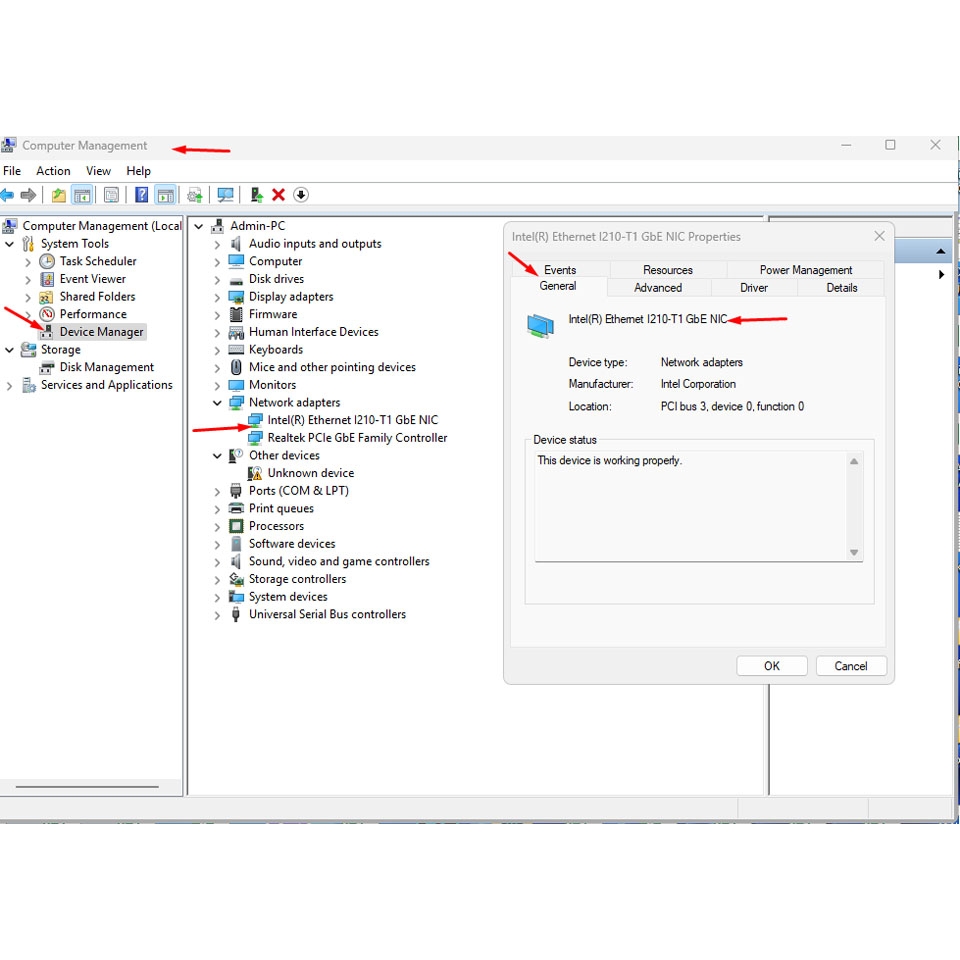The width and height of the screenshot is (960, 960).
Task: Open Device Manager in the left tree
Action: tap(101, 332)
